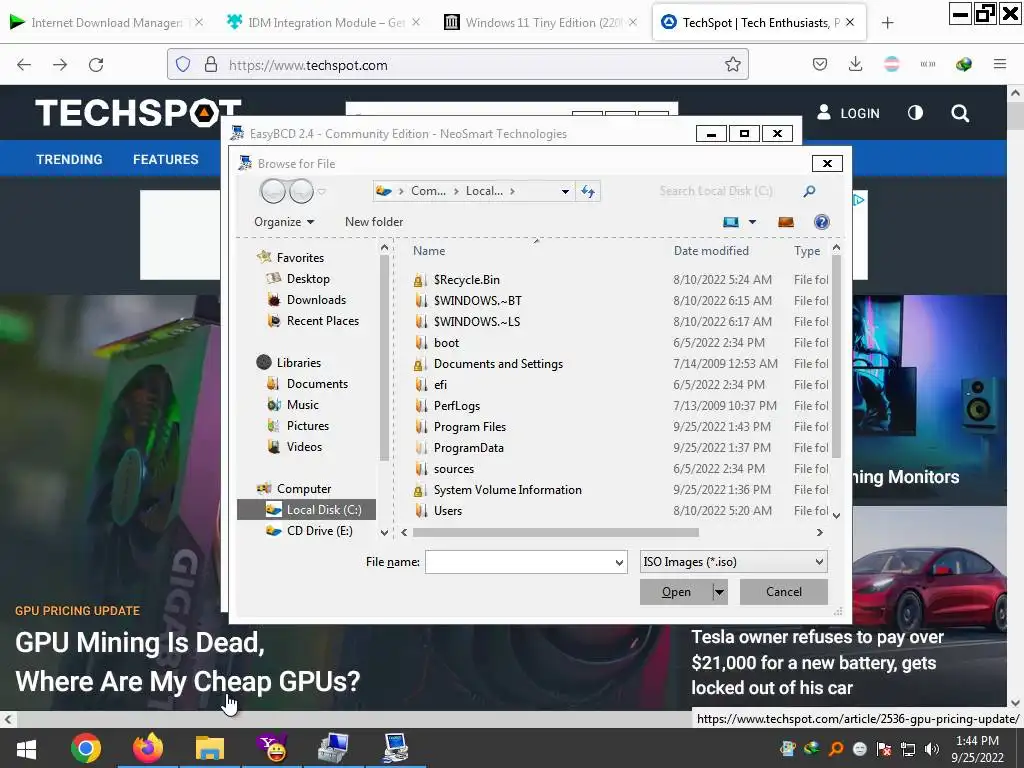Click the search magnifier in Browse dialog
This screenshot has width=1024, height=768.
[809, 191]
